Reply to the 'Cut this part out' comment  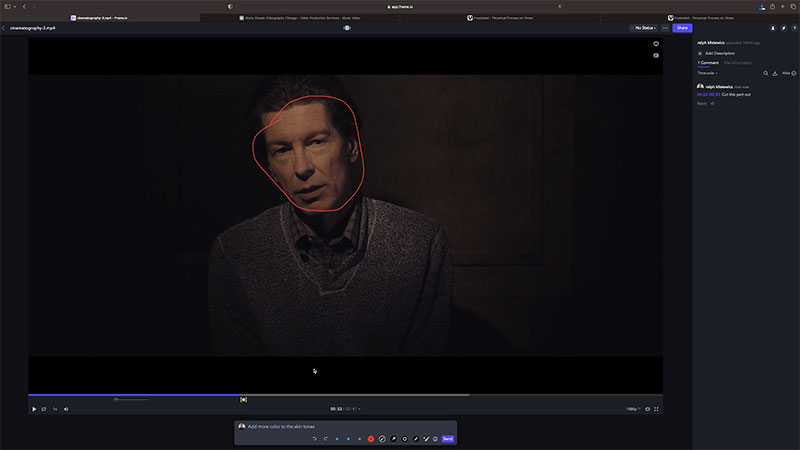coord(702,104)
